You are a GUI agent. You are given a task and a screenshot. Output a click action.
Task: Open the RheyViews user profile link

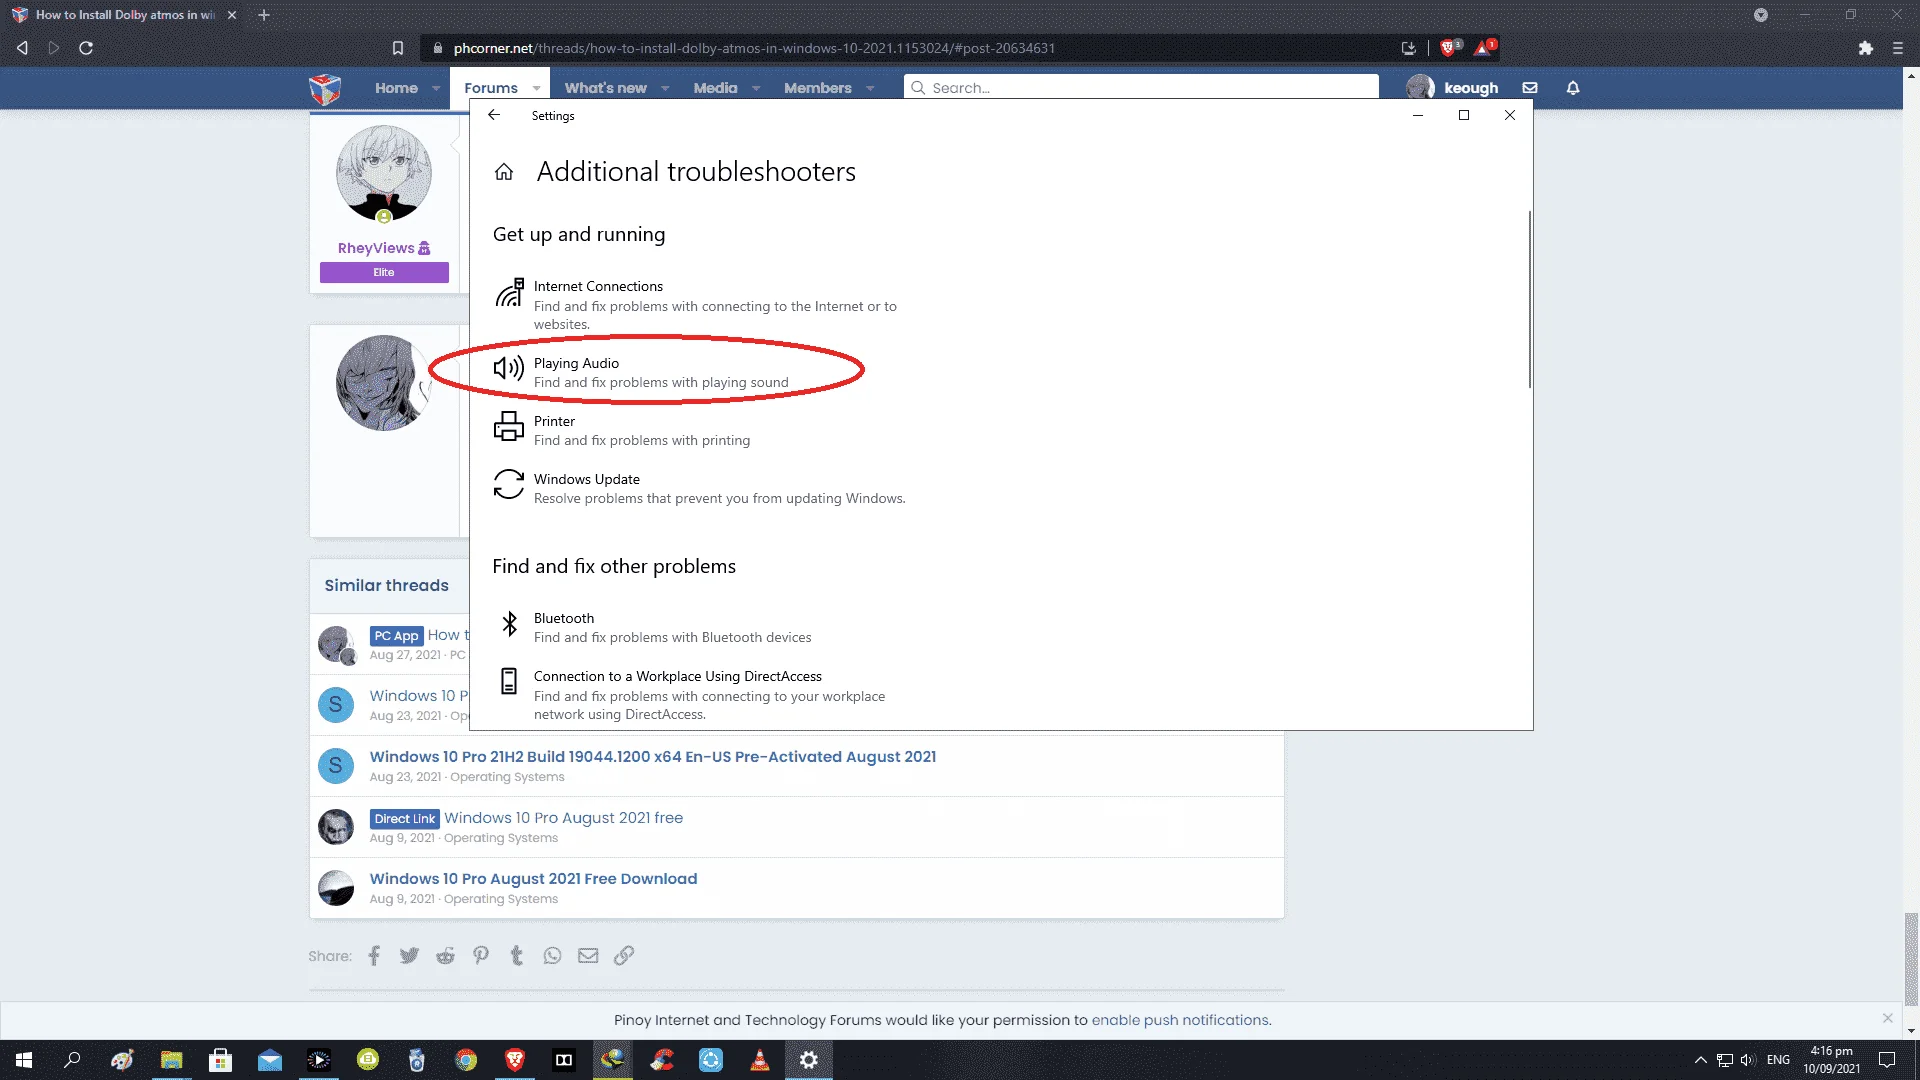376,248
